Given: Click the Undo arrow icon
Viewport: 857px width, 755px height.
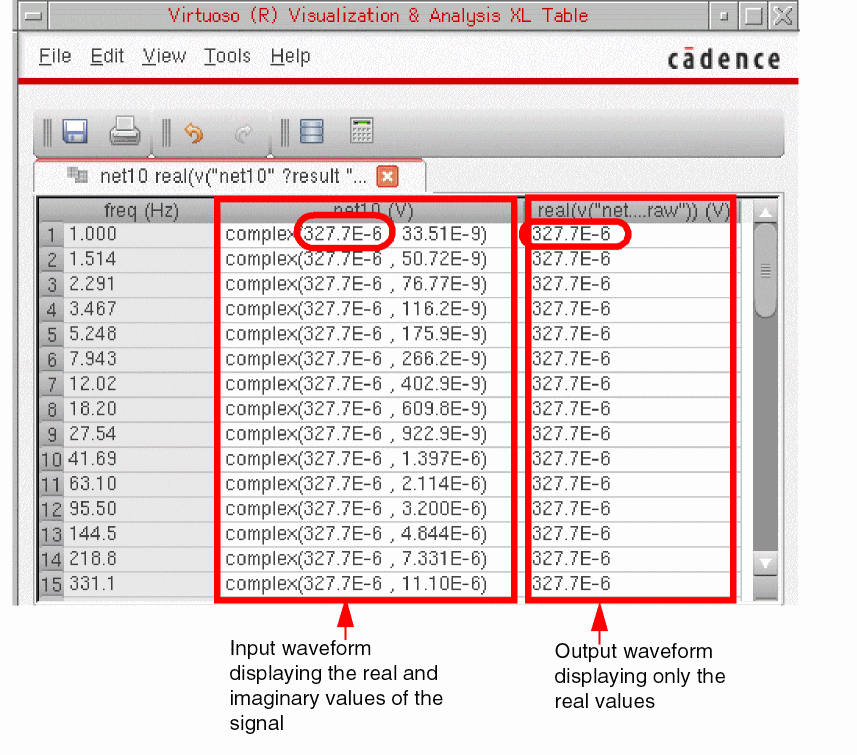Looking at the screenshot, I should (x=193, y=133).
